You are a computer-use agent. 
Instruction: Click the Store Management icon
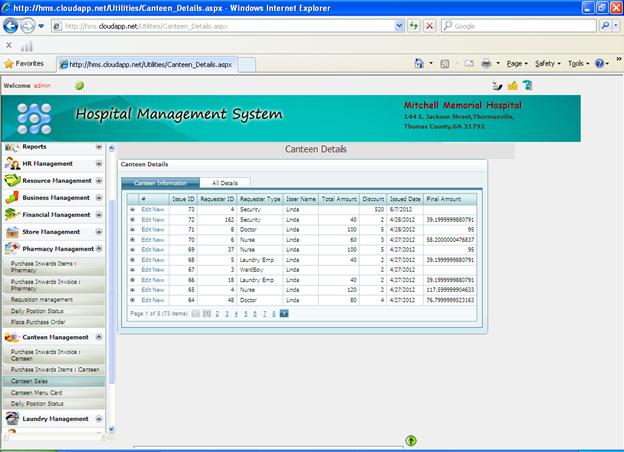click(12, 231)
